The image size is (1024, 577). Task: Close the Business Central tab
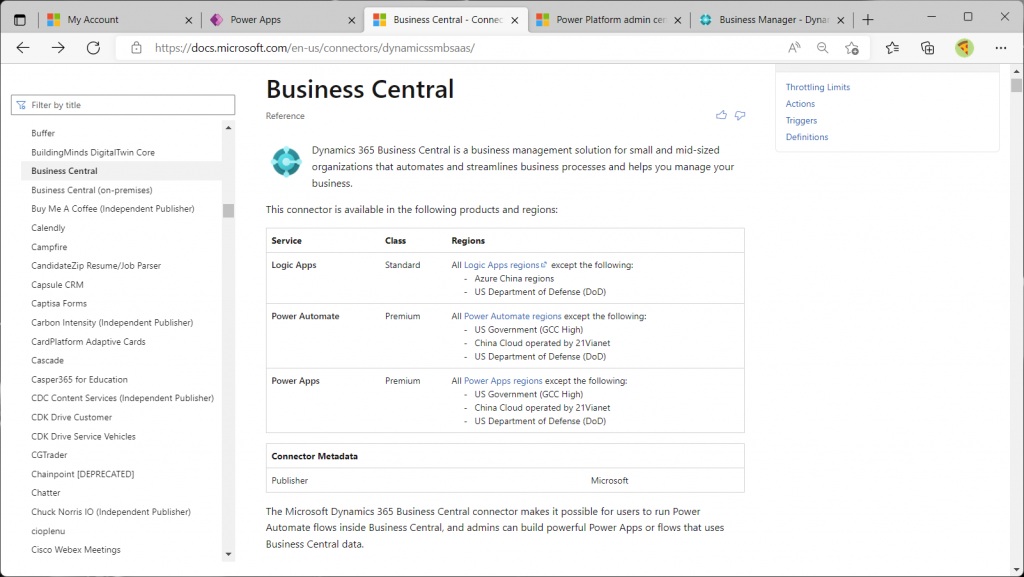[515, 20]
